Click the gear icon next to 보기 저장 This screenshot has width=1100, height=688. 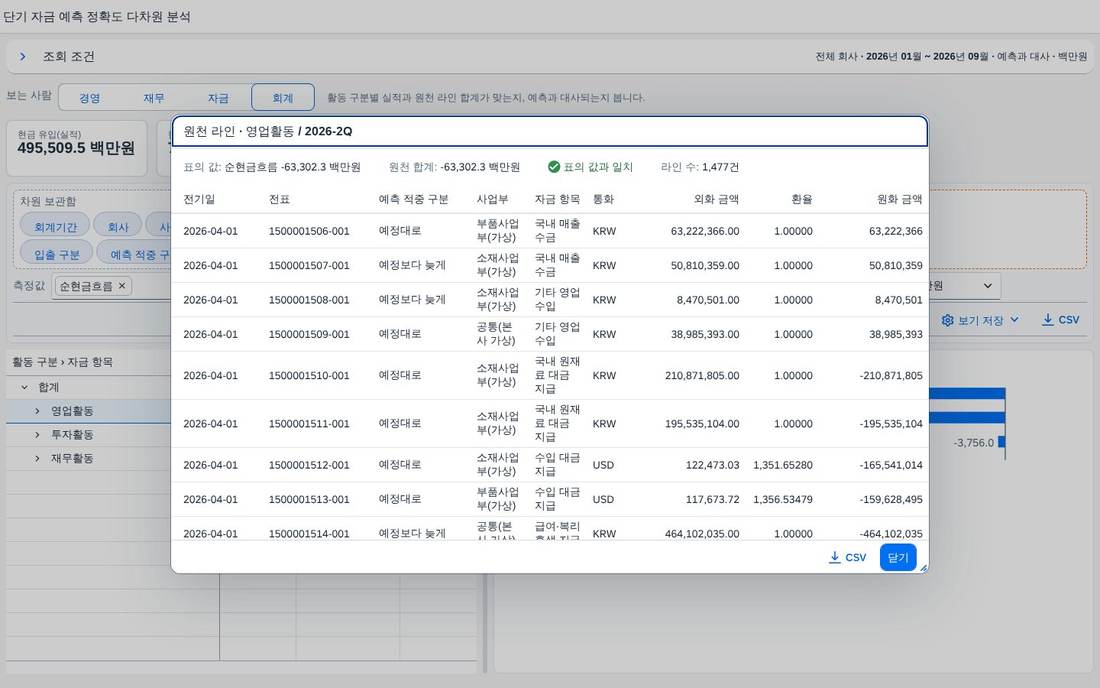(947, 320)
